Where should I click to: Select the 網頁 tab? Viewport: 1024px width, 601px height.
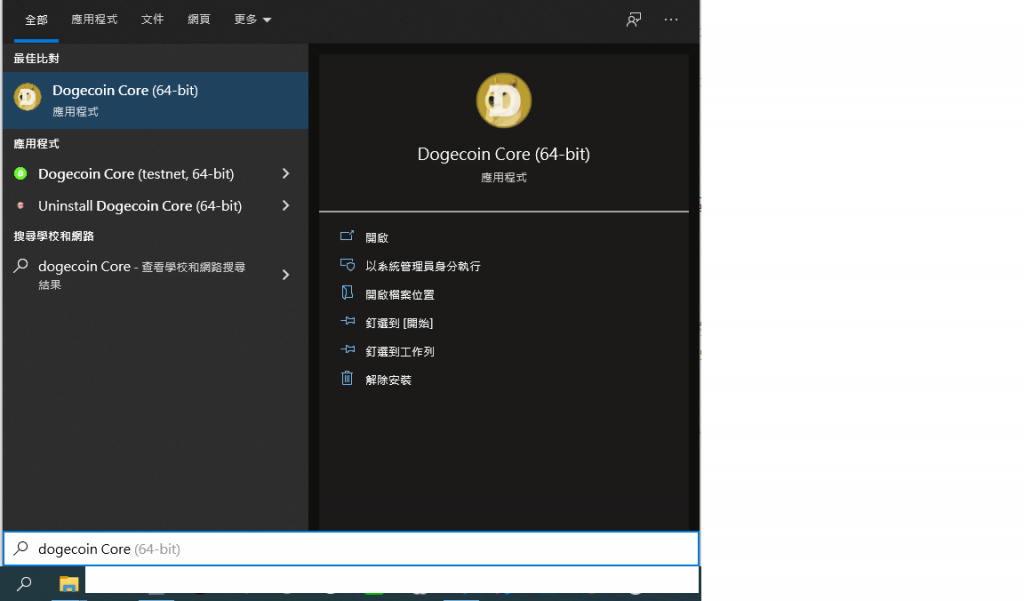coord(199,20)
